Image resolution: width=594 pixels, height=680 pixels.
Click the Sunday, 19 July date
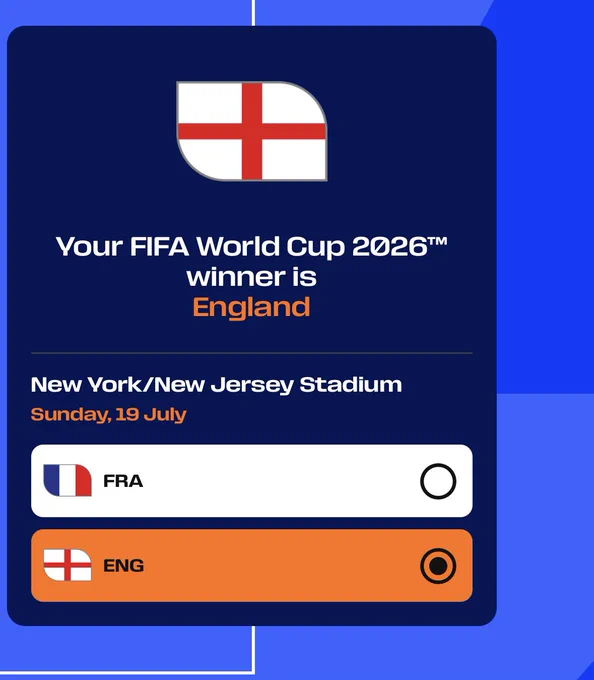coord(109,415)
